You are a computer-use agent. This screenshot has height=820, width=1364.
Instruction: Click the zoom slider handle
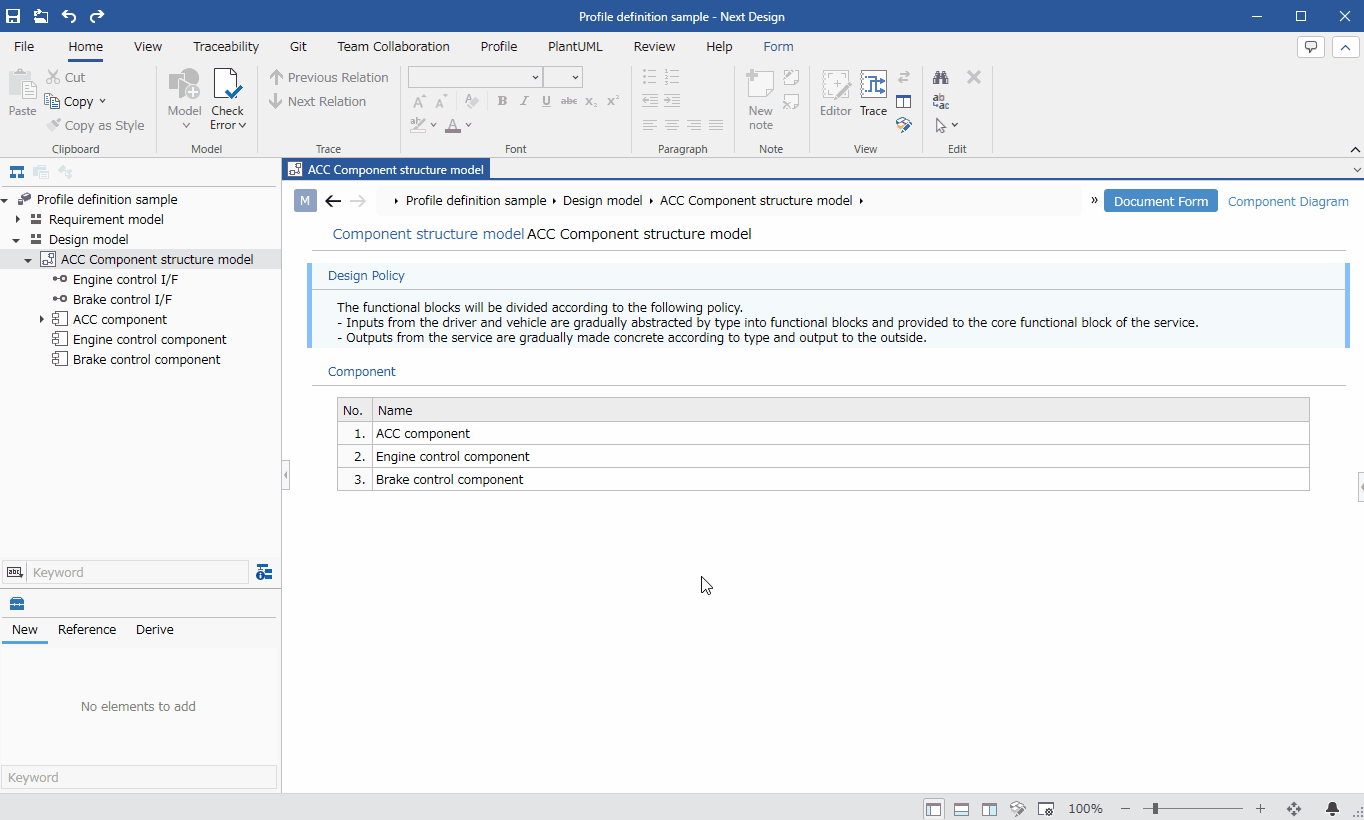coord(1155,808)
